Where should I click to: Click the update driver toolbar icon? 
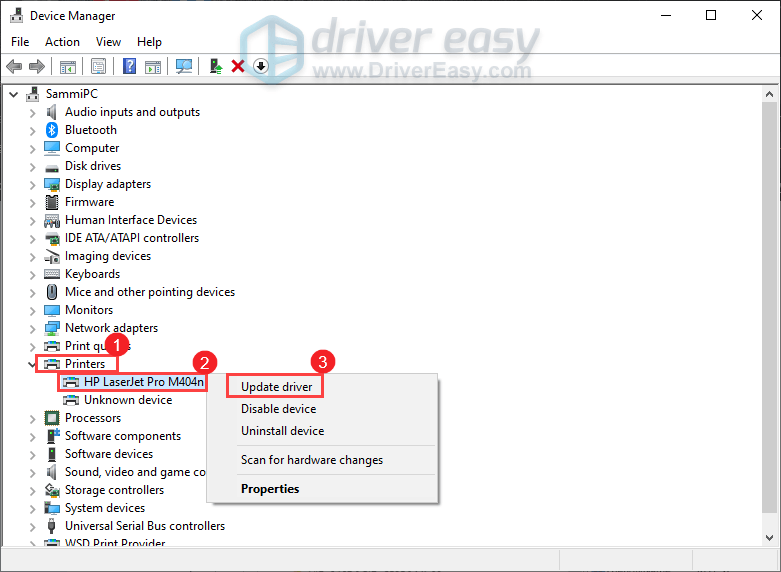coord(216,66)
